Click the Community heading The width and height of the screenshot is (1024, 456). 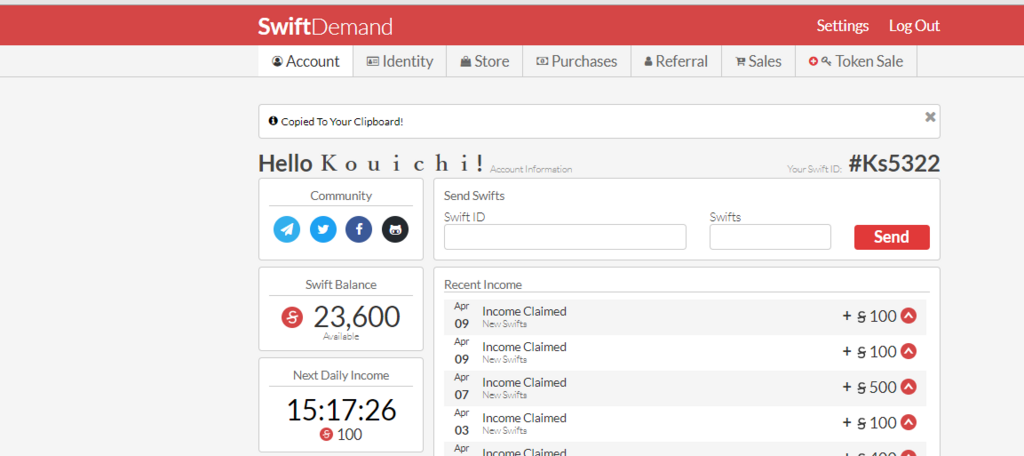(341, 195)
